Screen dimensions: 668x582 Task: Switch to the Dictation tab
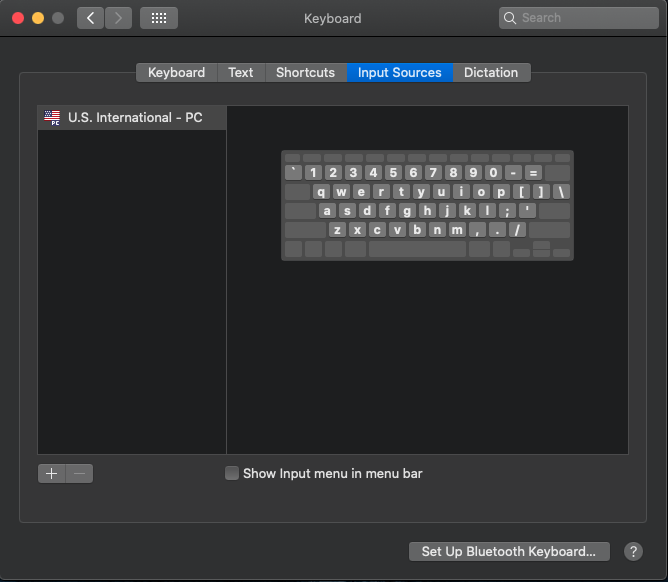(491, 72)
